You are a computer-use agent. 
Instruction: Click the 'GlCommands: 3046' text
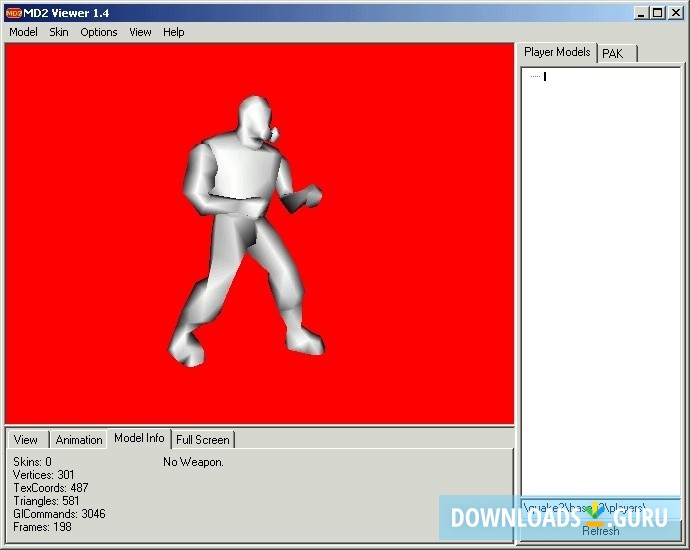[x=59, y=514]
